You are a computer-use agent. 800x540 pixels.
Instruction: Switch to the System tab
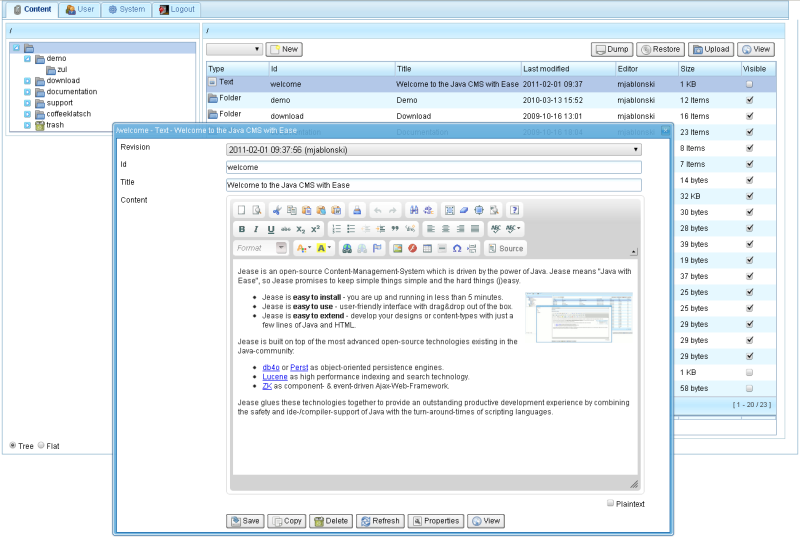pyautogui.click(x=126, y=9)
